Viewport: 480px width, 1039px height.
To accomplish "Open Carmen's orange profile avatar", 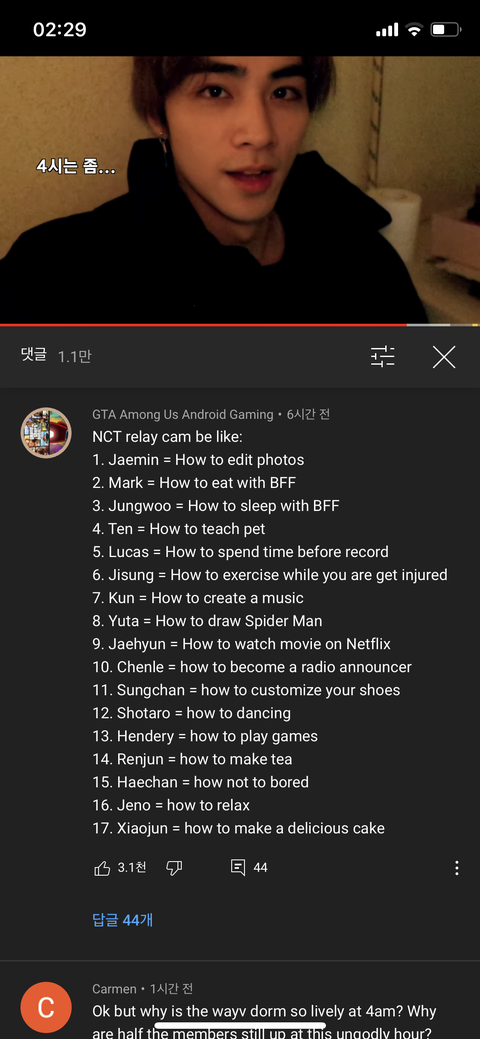I will (46, 1007).
